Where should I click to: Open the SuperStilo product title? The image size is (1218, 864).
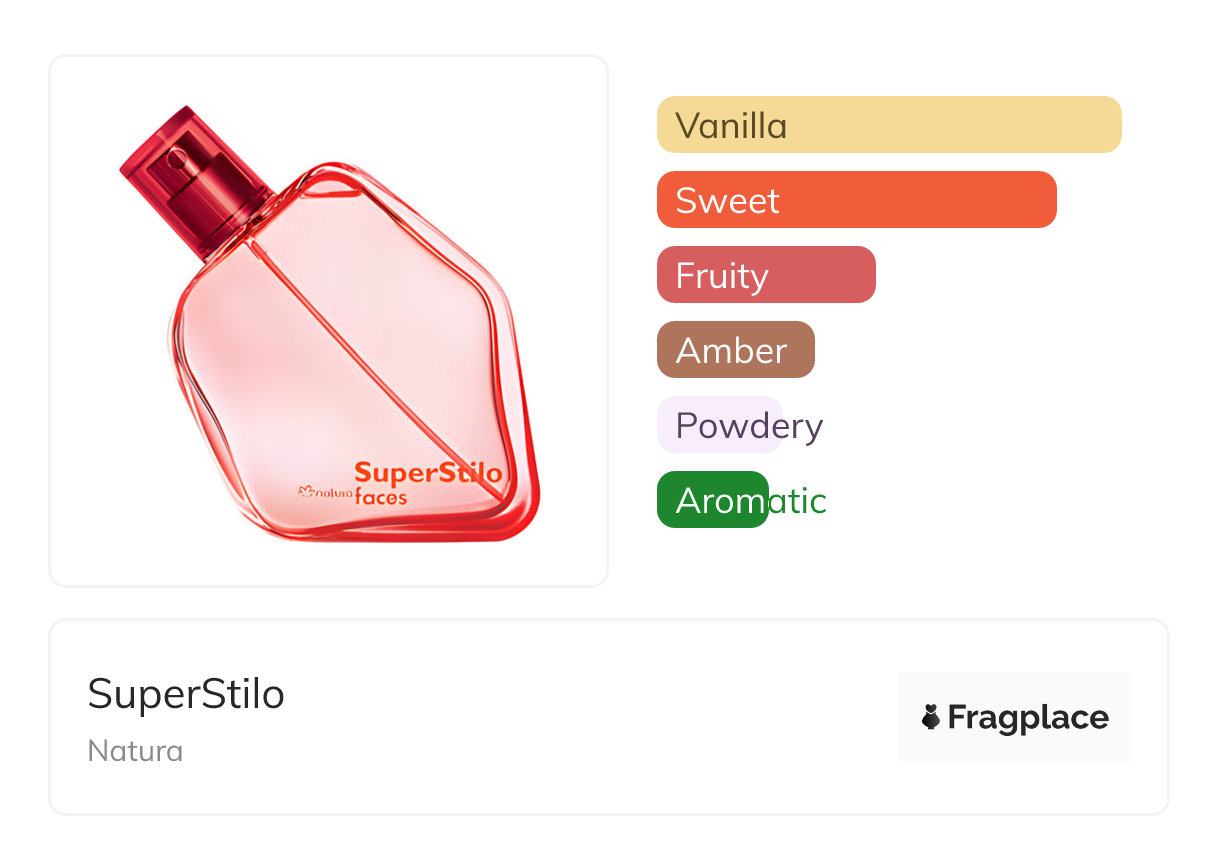(186, 694)
